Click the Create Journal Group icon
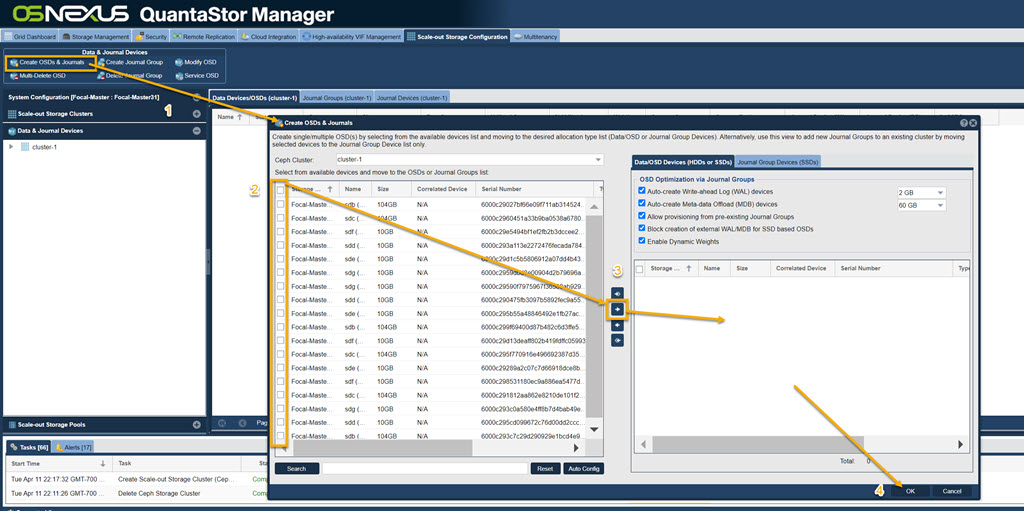 pyautogui.click(x=101, y=63)
